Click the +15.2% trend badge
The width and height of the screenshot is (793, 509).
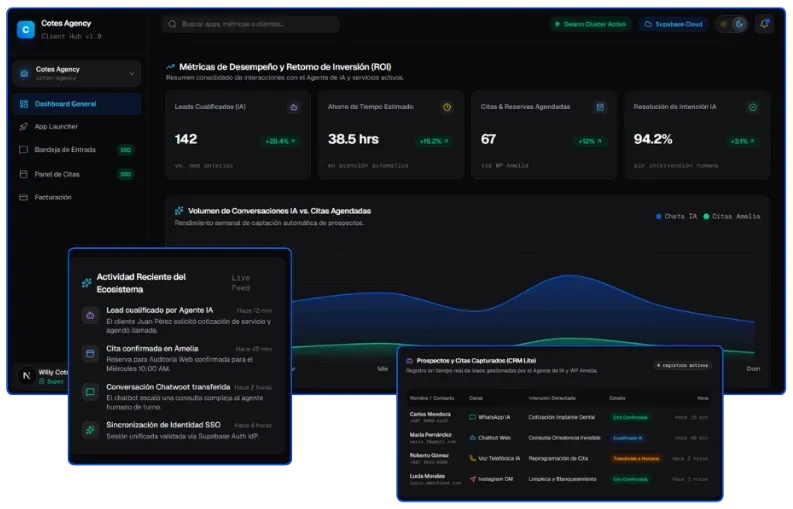434,141
